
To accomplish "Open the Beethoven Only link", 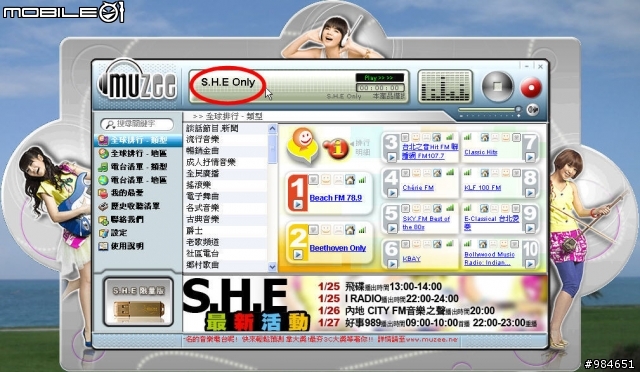I will (x=338, y=248).
